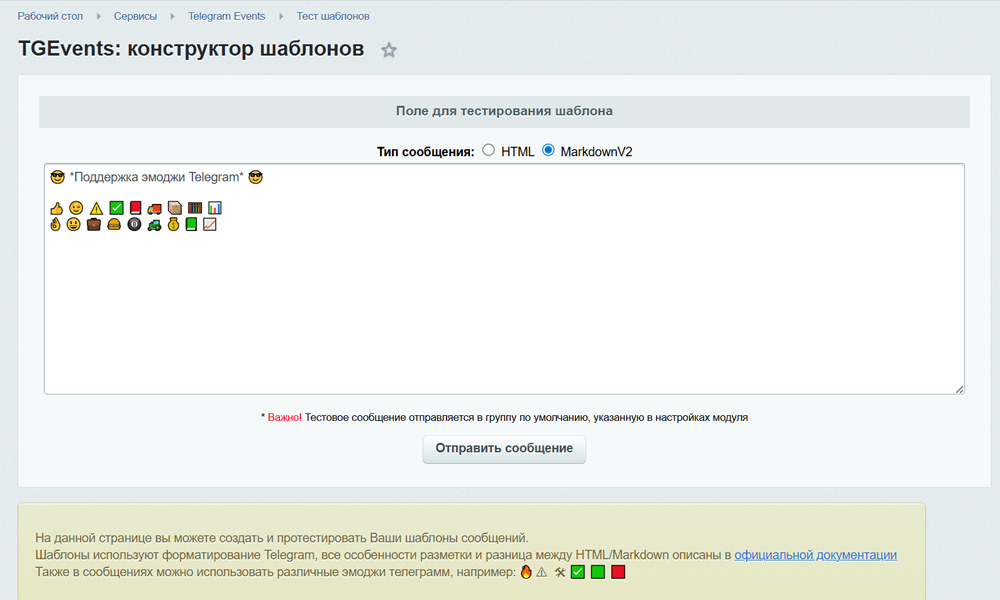Click the yellow warning triangle emoji in textarea

pos(96,208)
